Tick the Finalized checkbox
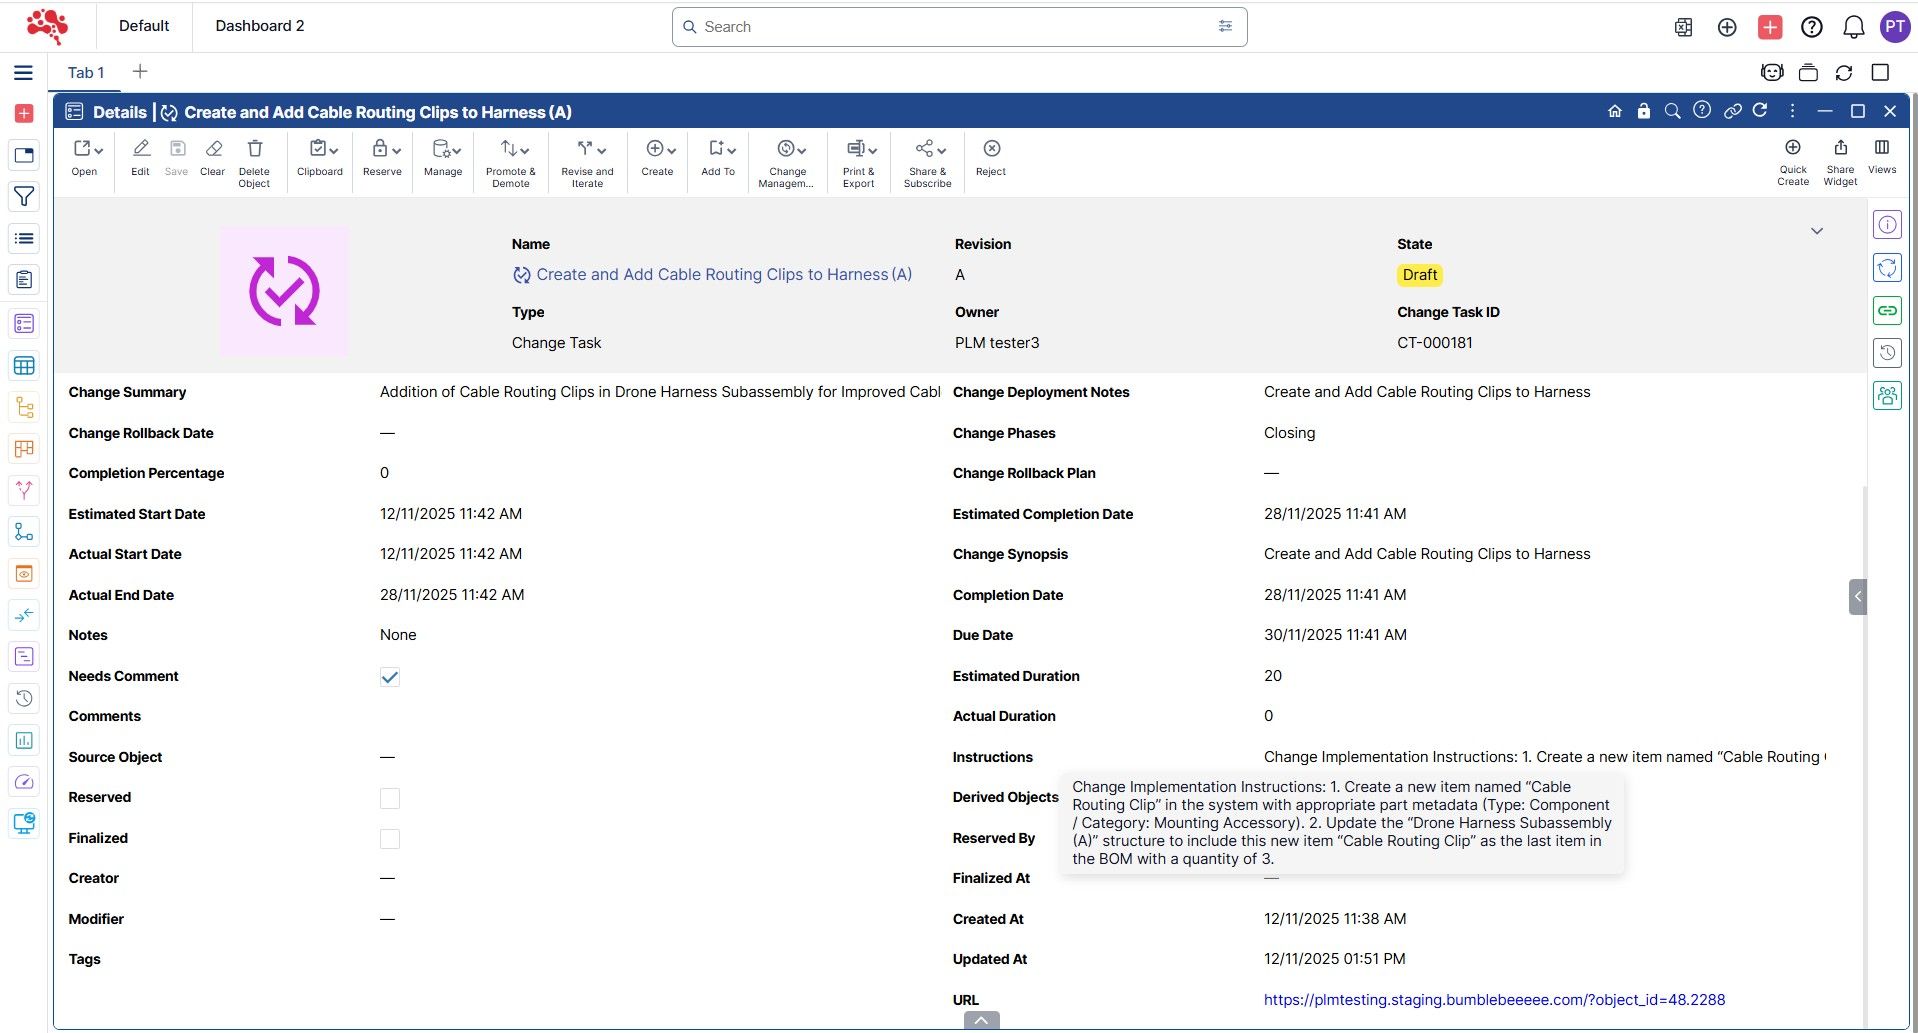 click(390, 839)
